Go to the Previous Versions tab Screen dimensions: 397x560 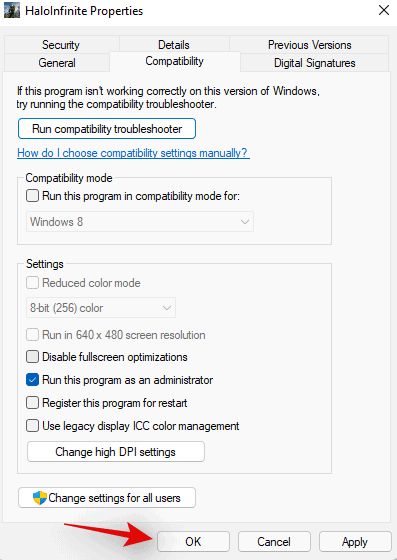click(x=310, y=45)
